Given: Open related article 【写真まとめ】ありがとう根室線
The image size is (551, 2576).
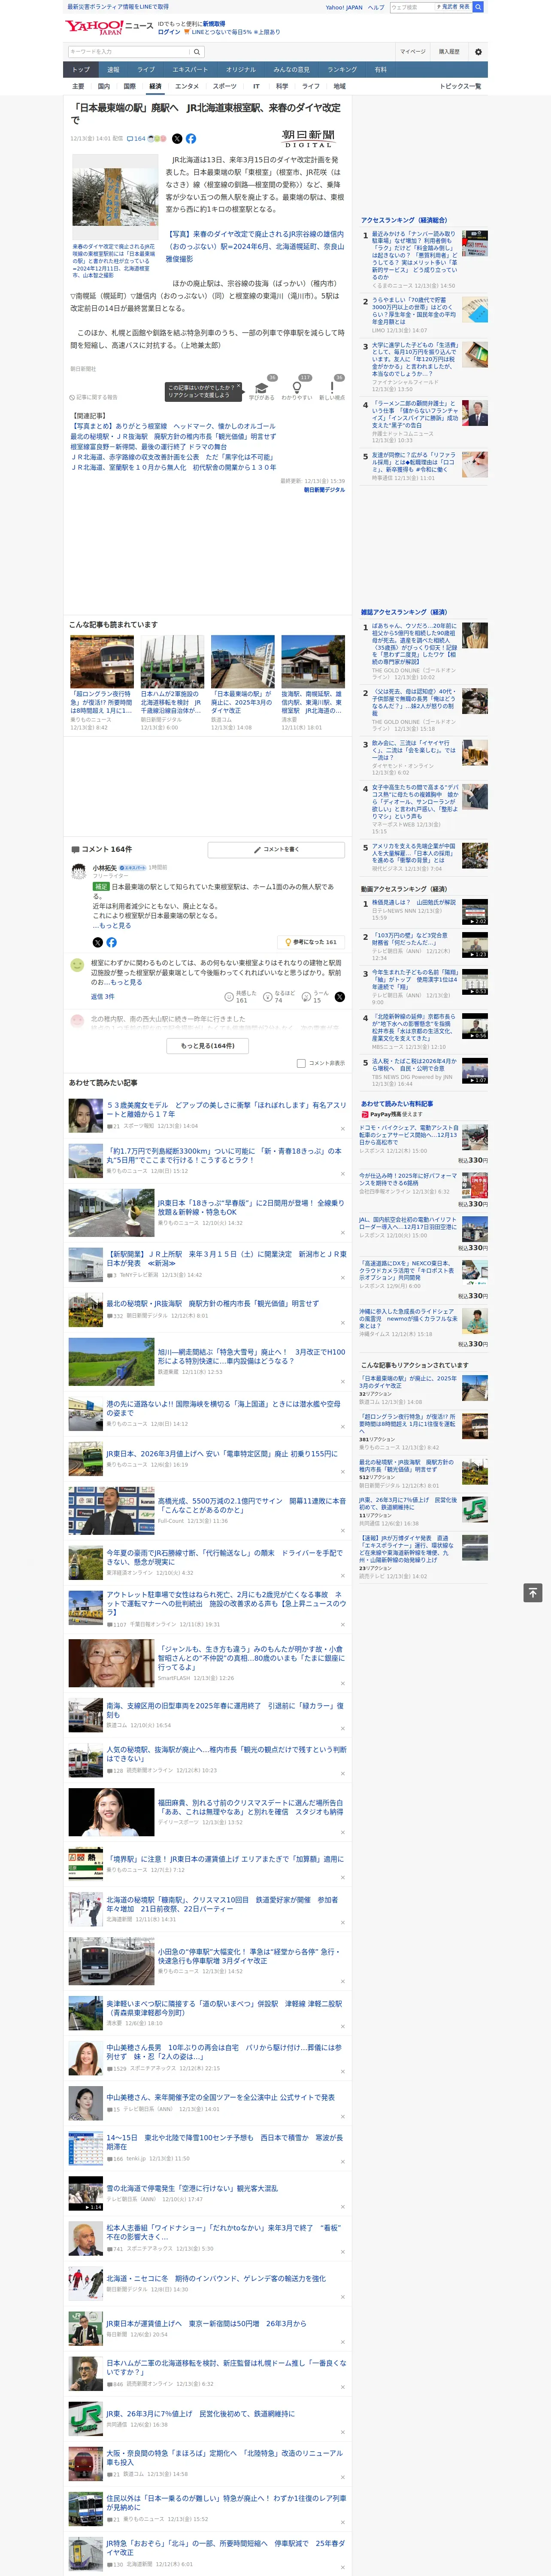Looking at the screenshot, I should coord(173,426).
